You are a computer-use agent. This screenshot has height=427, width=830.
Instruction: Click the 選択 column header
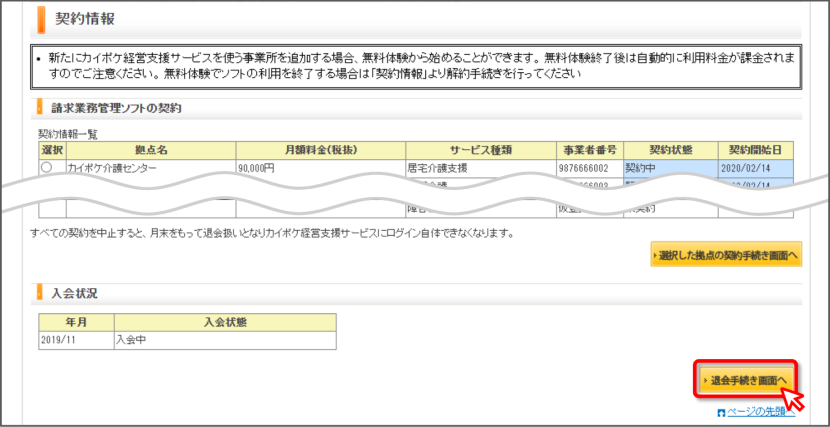click(52, 150)
